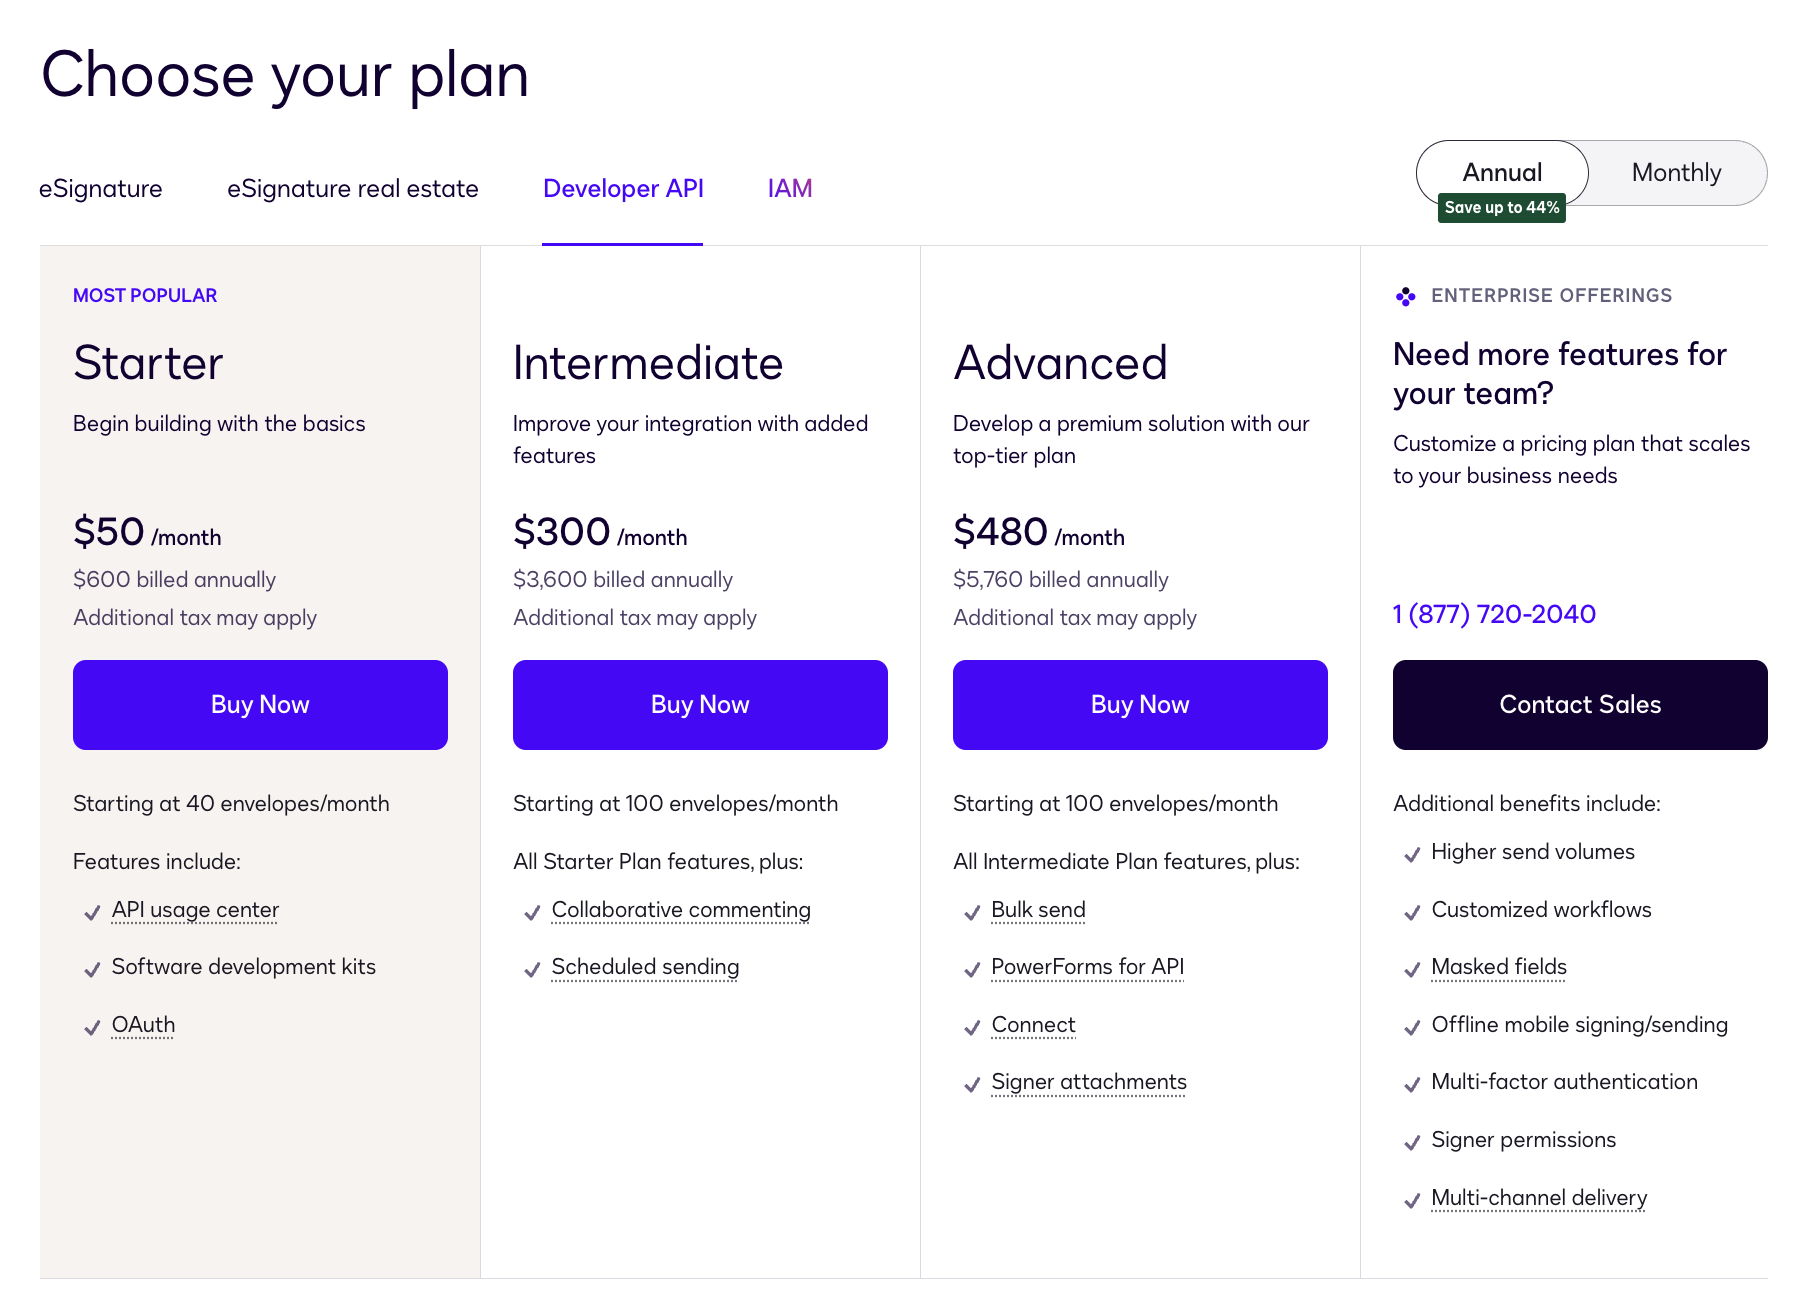Show details for Collaborative commenting feature

(681, 910)
